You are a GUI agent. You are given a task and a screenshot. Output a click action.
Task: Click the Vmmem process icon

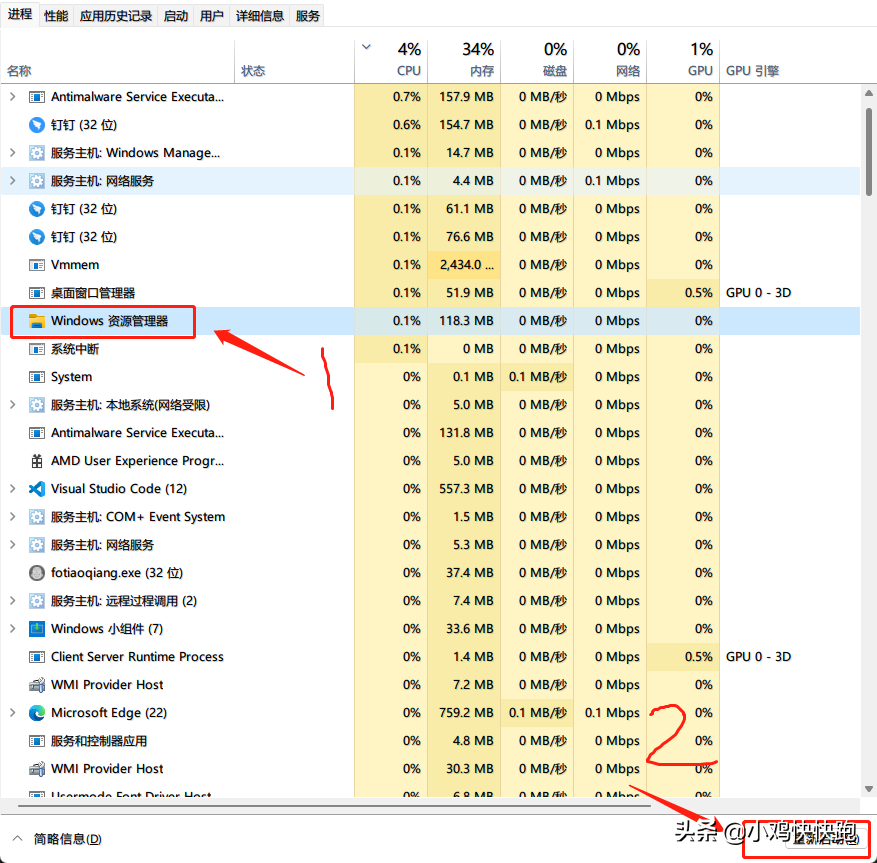(x=36, y=265)
